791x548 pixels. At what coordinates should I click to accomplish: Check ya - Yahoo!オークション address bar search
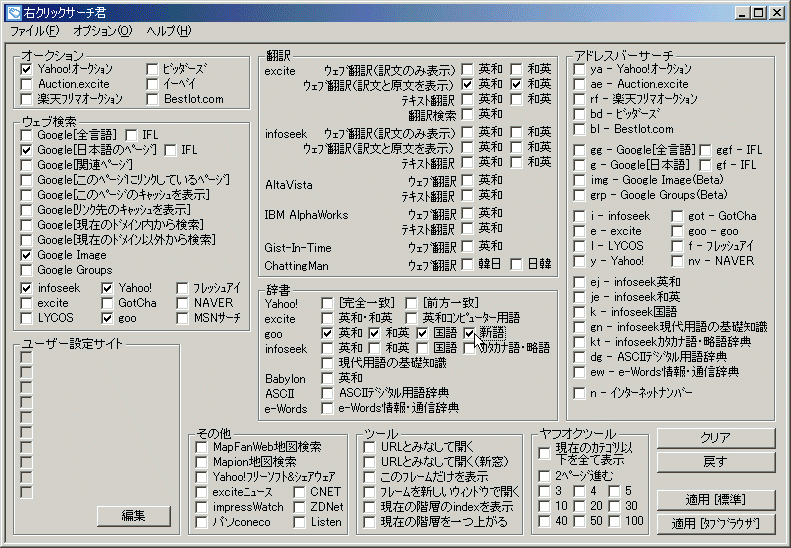point(579,69)
